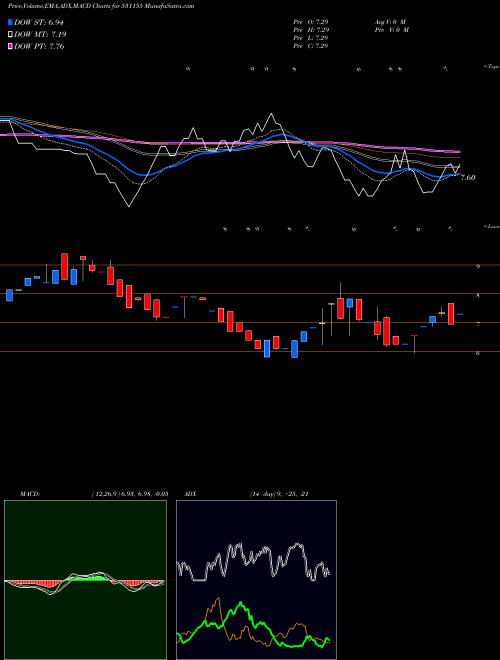Click the MACD parameters '(12,26,9)' values

(130, 494)
